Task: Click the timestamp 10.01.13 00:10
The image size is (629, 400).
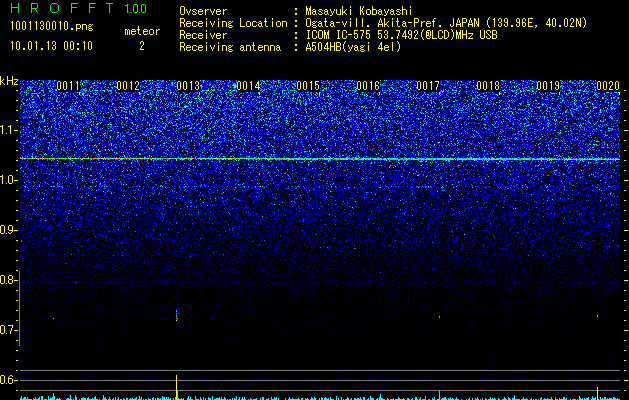Action: point(51,46)
